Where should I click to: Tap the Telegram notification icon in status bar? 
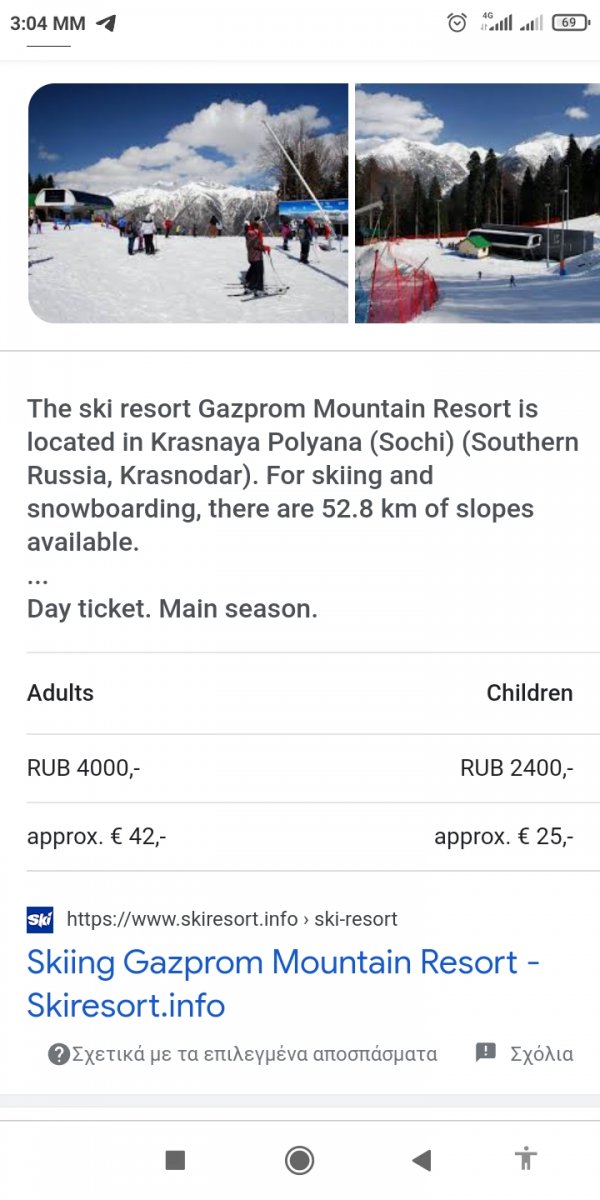106,23
